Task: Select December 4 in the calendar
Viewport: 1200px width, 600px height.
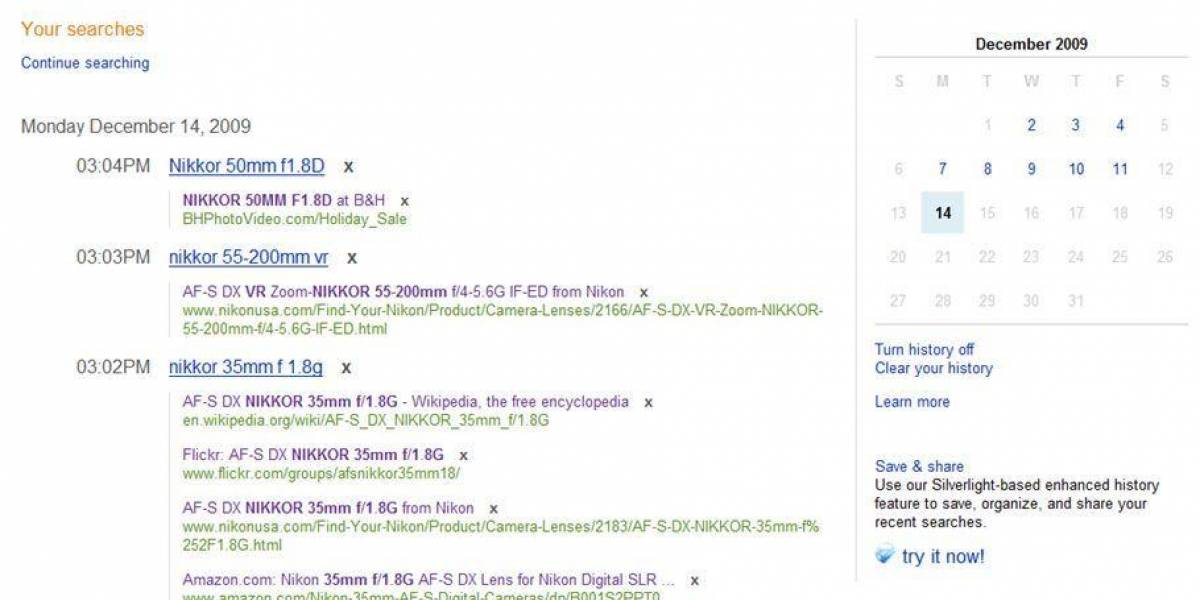Action: (x=1120, y=125)
